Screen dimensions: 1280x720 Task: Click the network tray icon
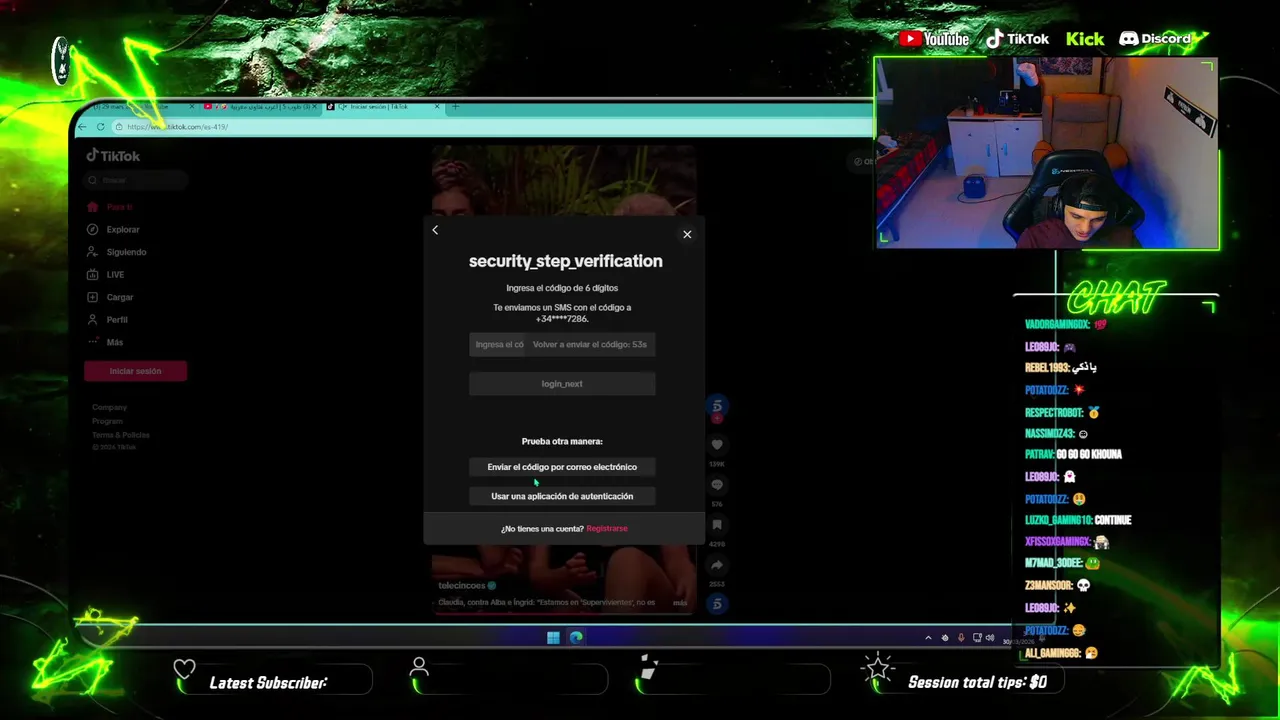tap(977, 638)
